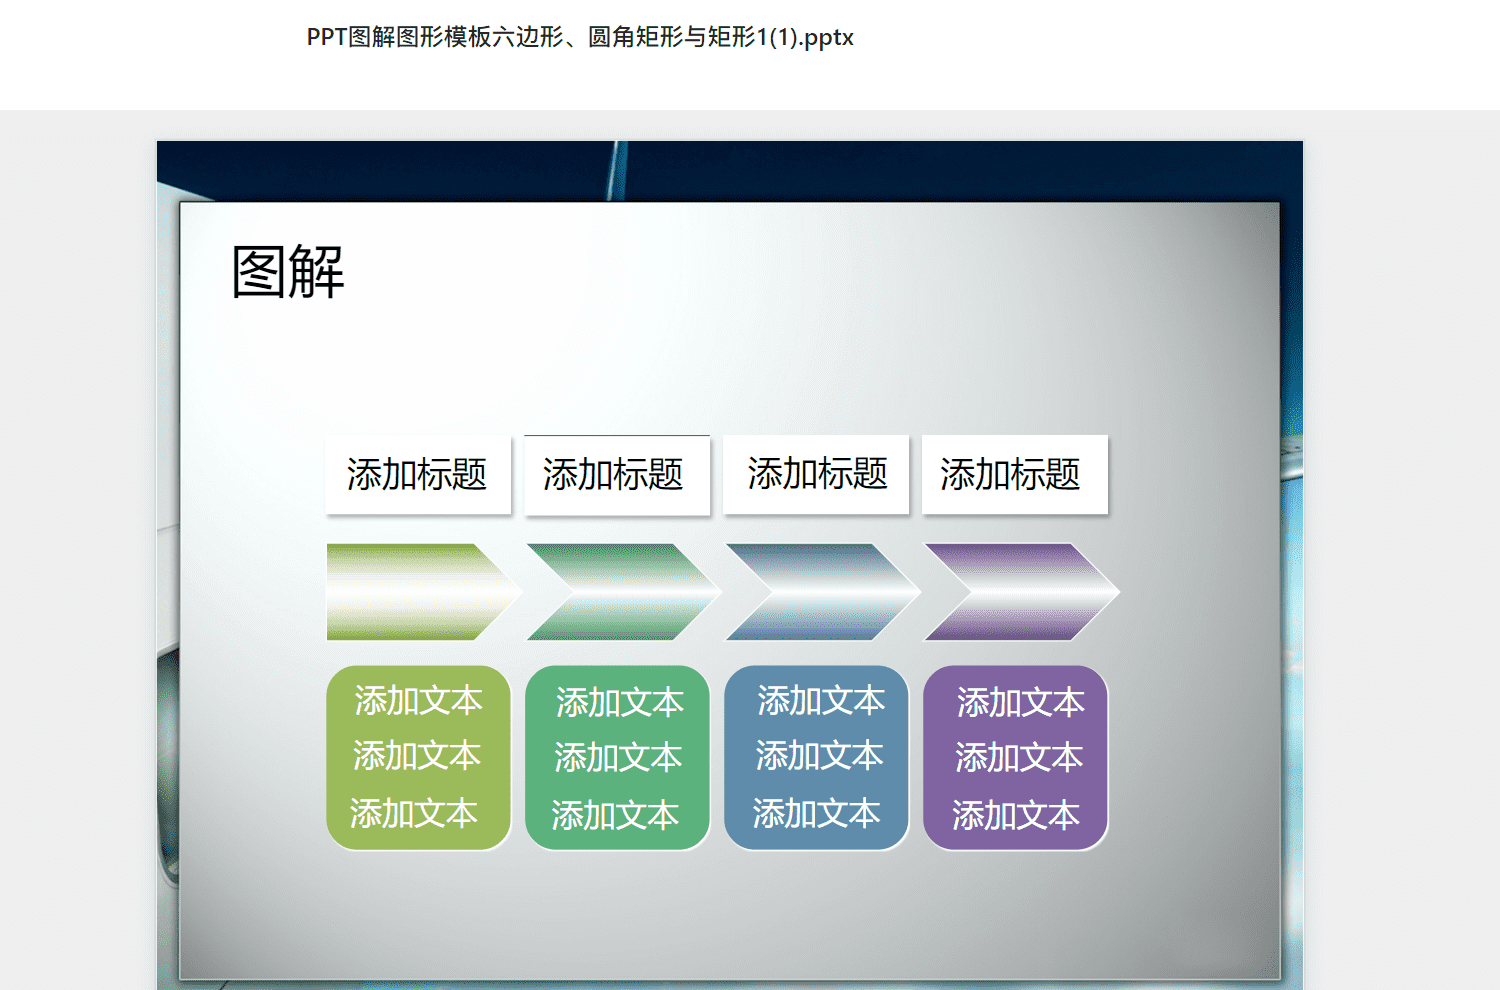This screenshot has height=990, width=1500.
Task: Select the teal green chevron arrow
Action: point(623,592)
